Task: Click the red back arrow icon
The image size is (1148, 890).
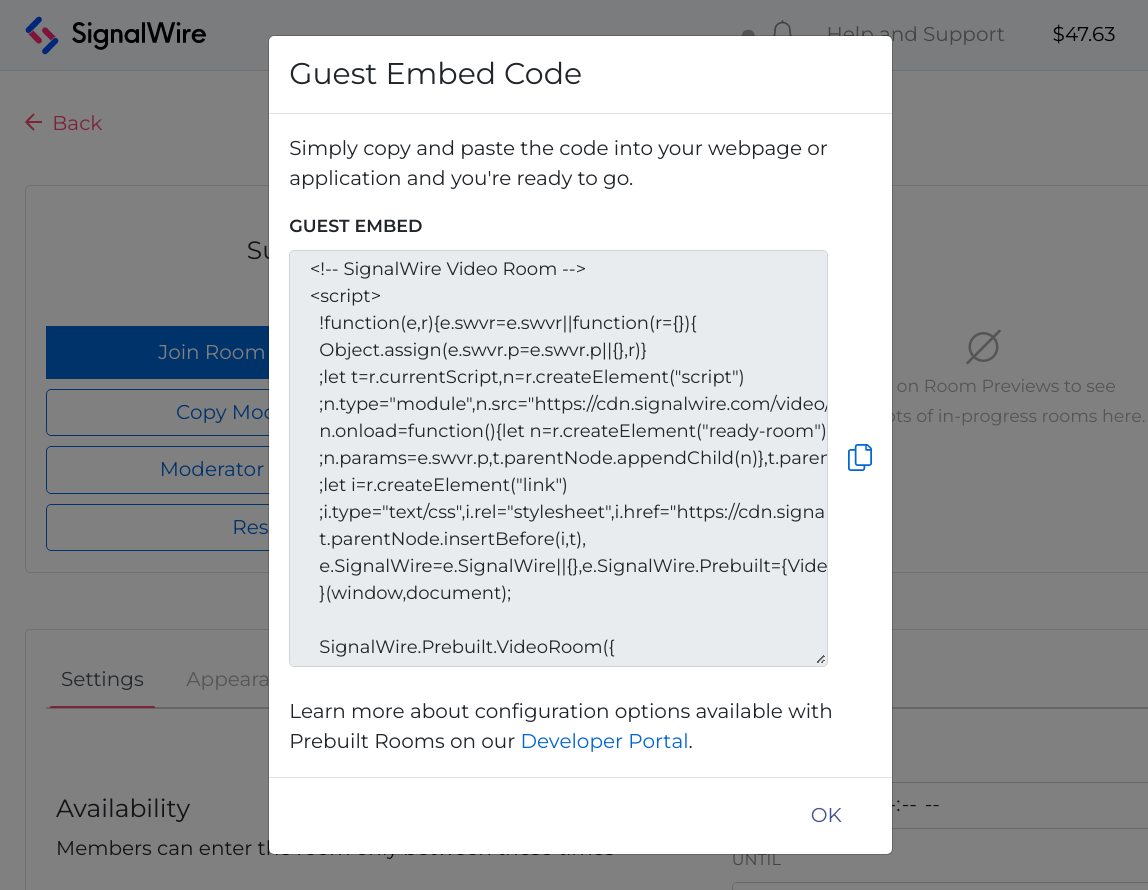Action: (32, 122)
